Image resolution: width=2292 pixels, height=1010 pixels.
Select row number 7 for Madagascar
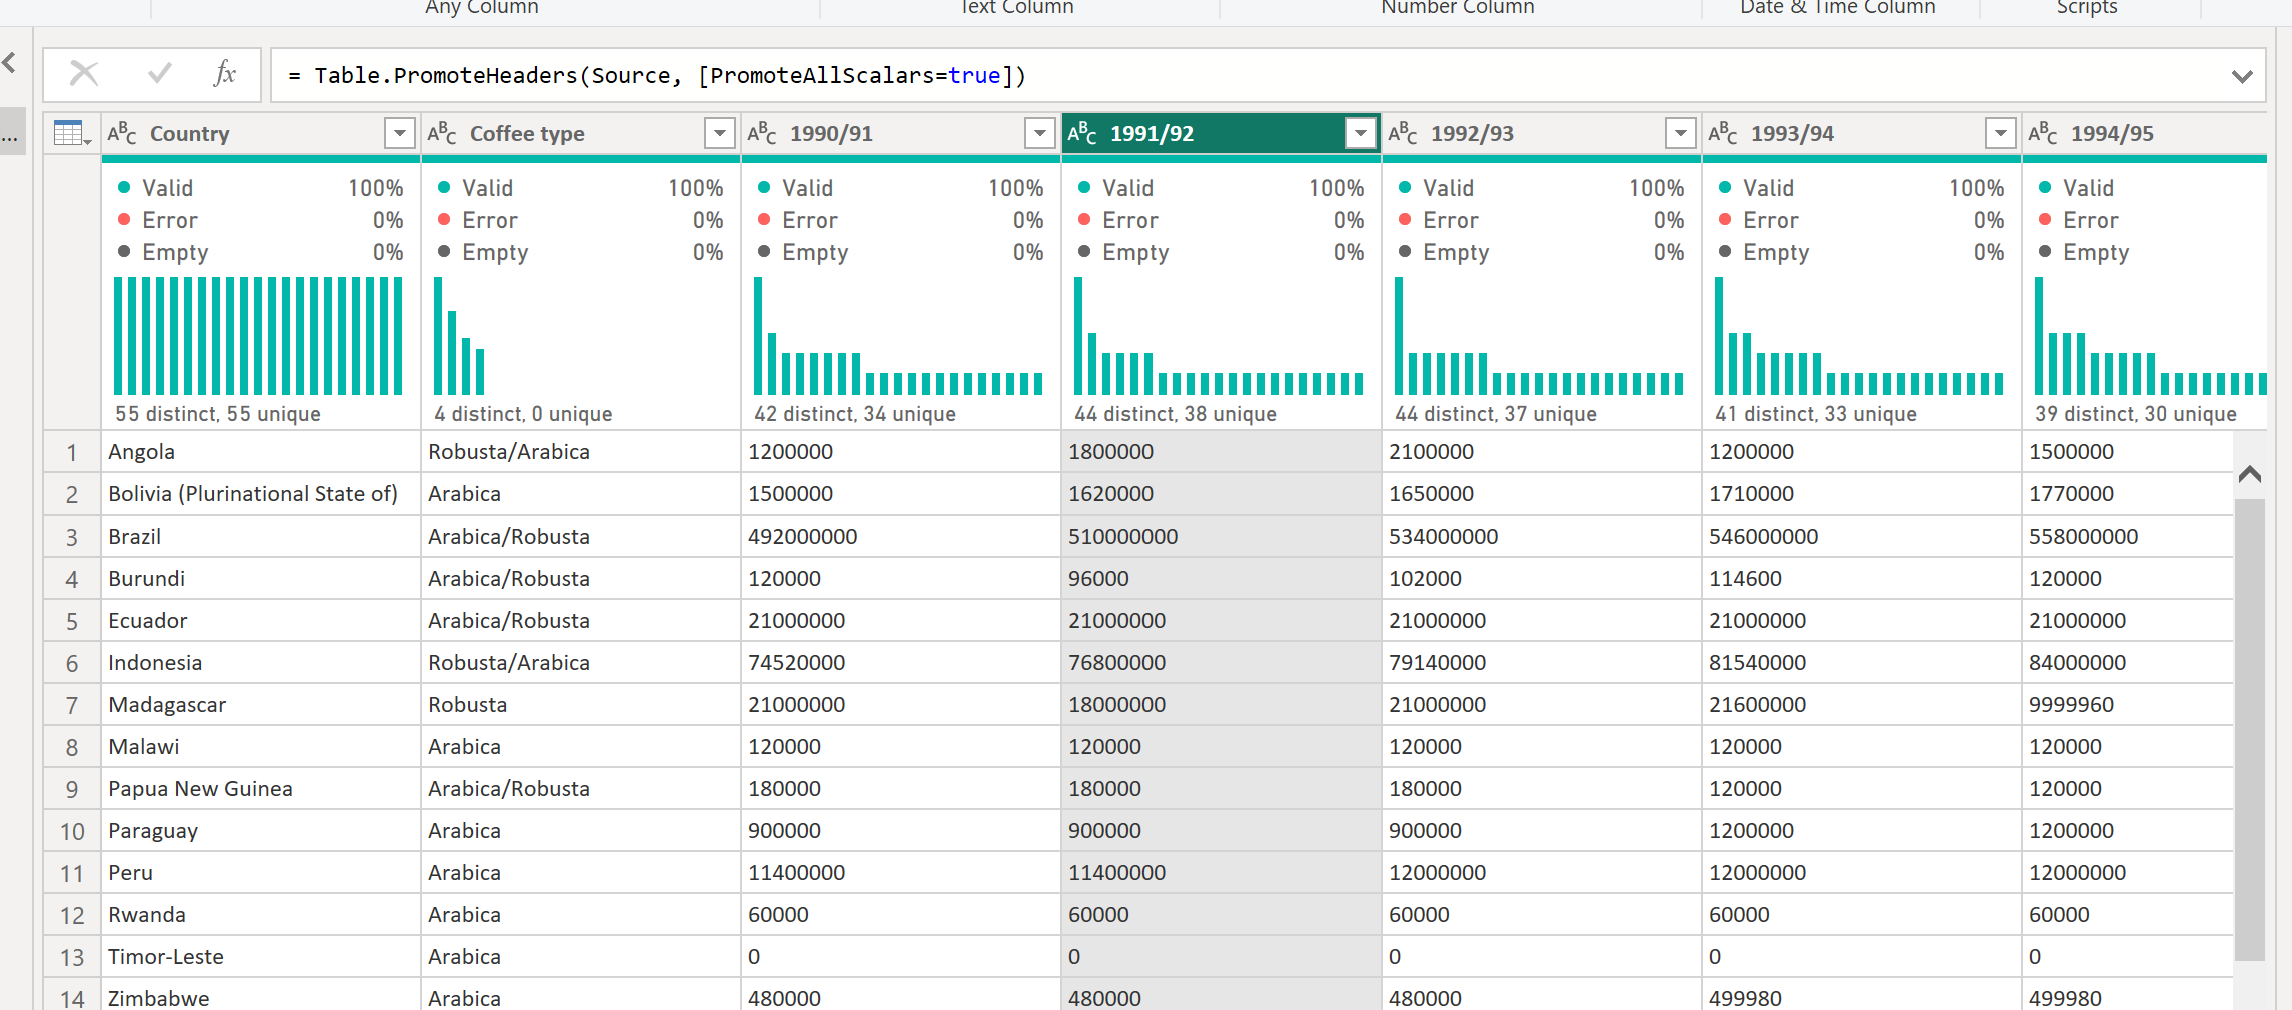(72, 705)
